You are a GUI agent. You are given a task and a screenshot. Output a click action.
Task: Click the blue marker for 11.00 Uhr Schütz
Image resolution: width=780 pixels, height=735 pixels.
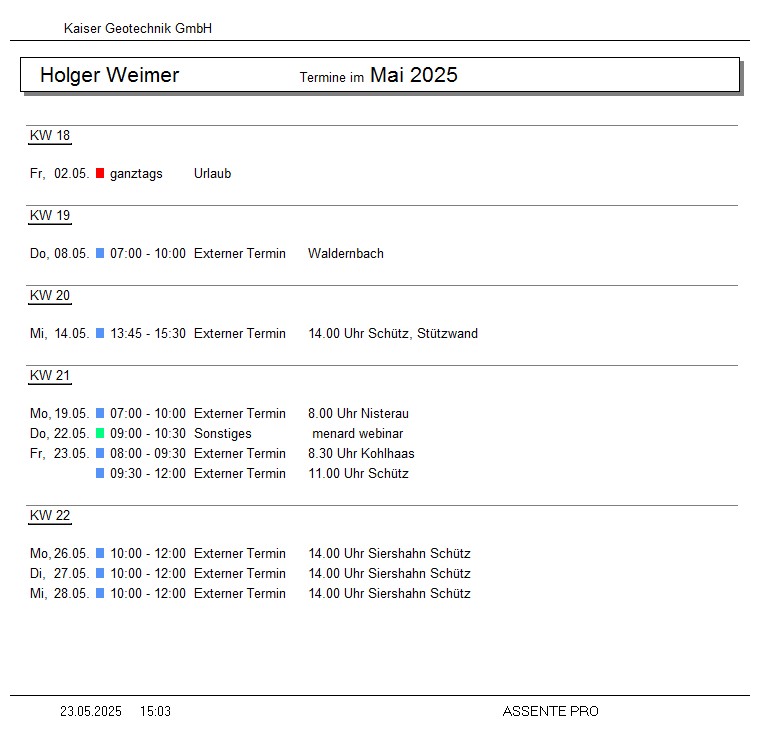(100, 473)
